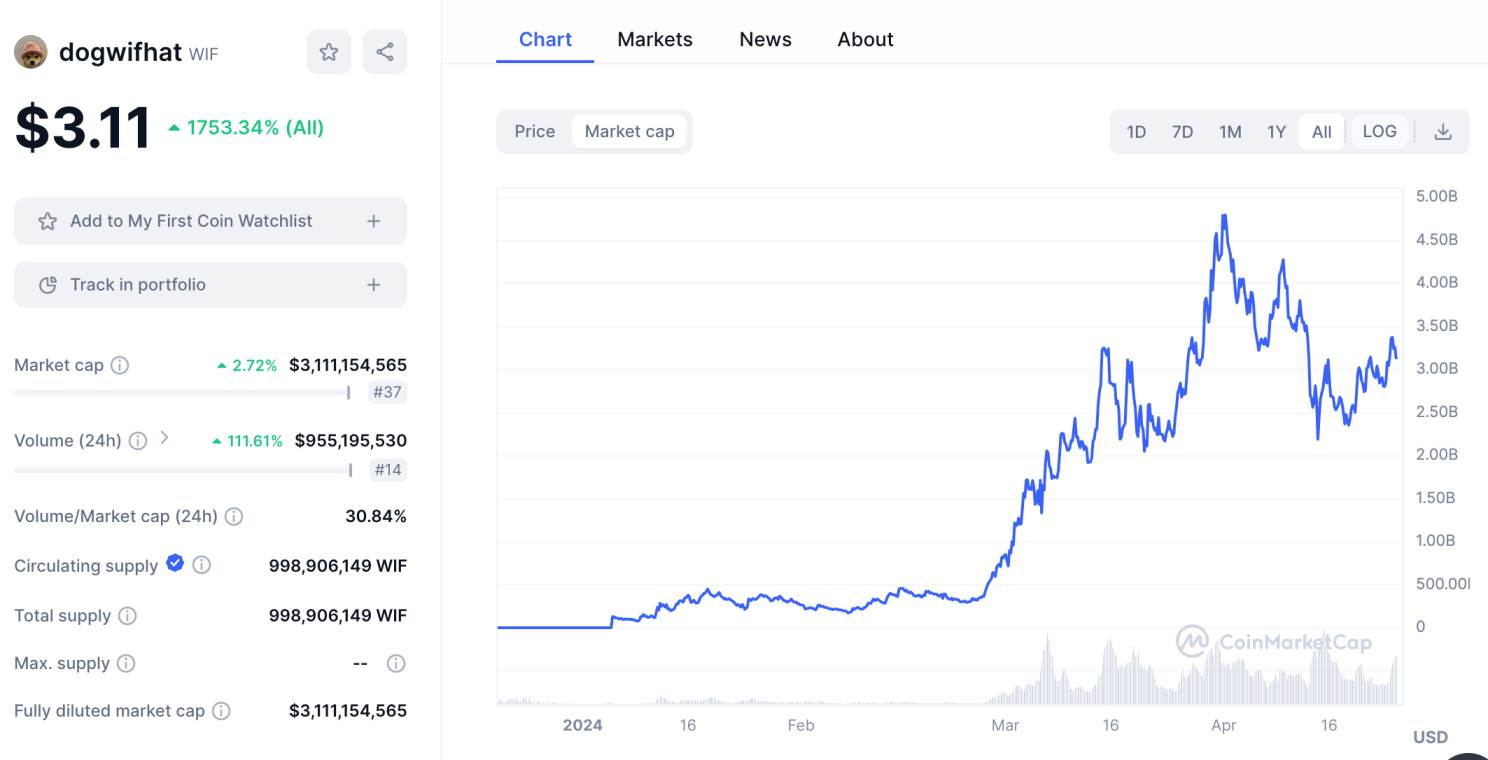1488x760 pixels.
Task: Click the verified badge beside Circulating supply
Action: (x=175, y=563)
